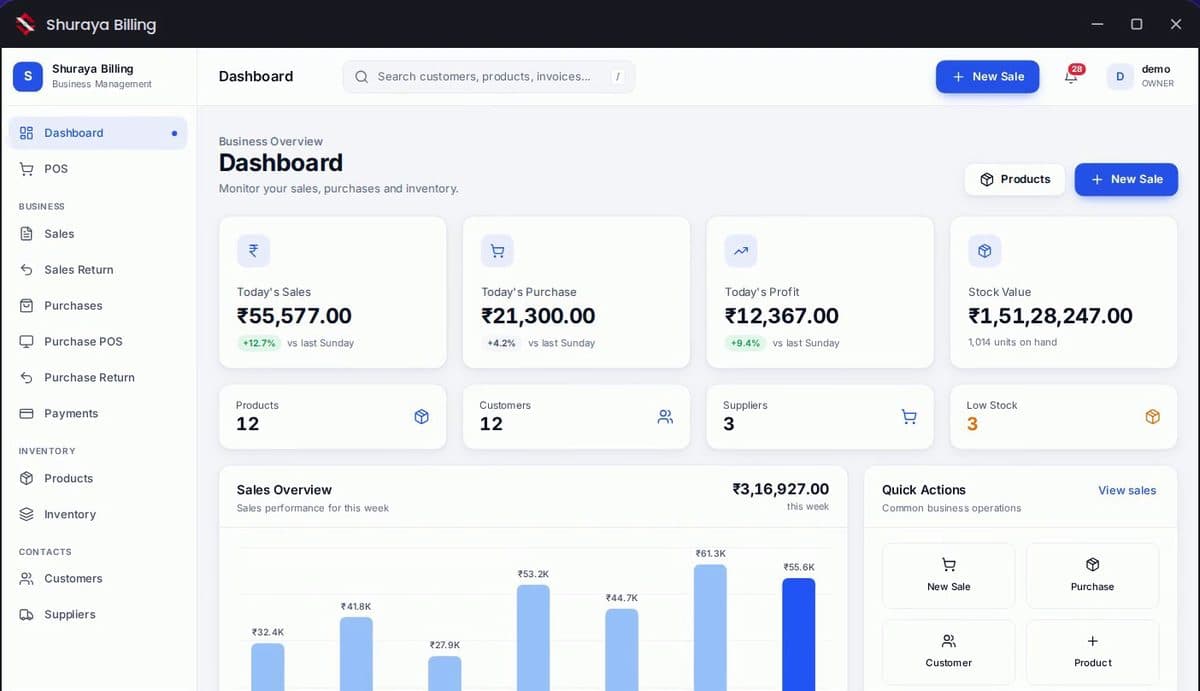Click trend arrow icon on Today's Profit card
The height and width of the screenshot is (691, 1200).
click(x=741, y=251)
